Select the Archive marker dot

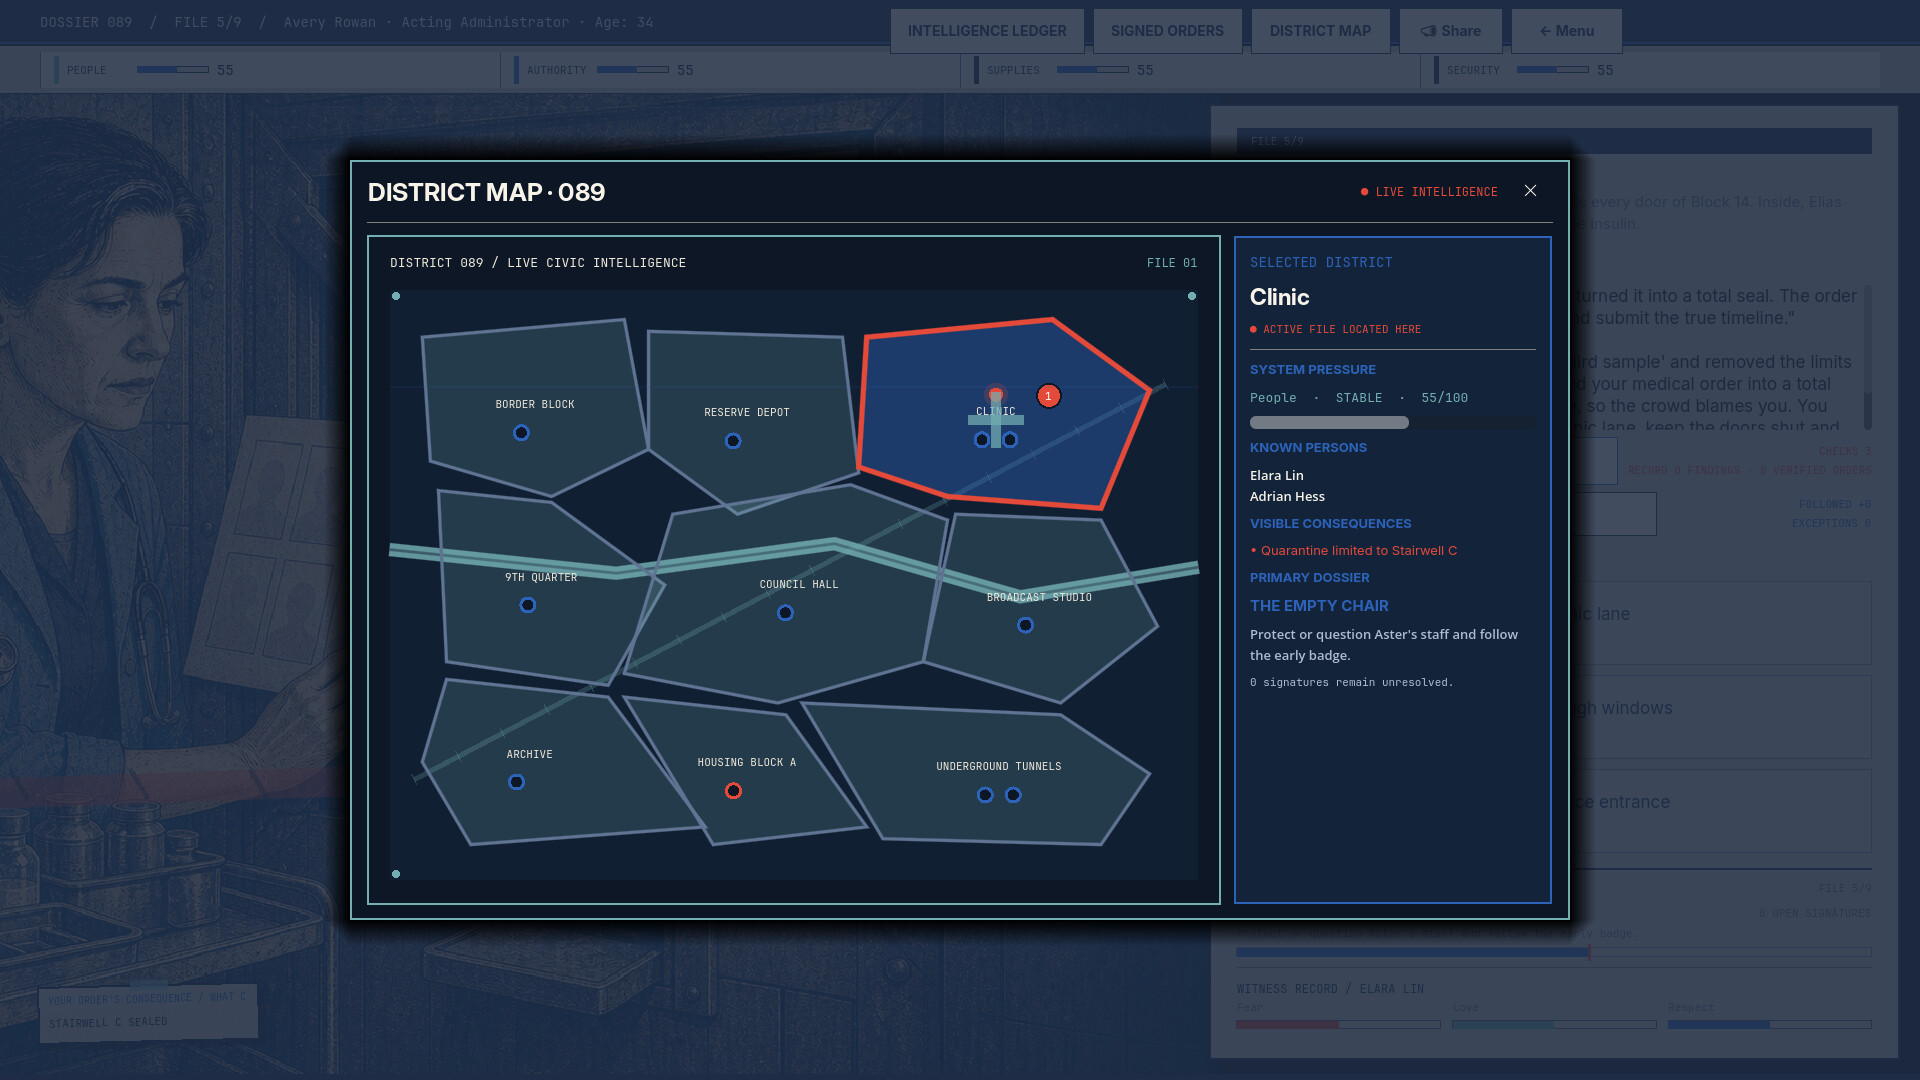(x=516, y=782)
